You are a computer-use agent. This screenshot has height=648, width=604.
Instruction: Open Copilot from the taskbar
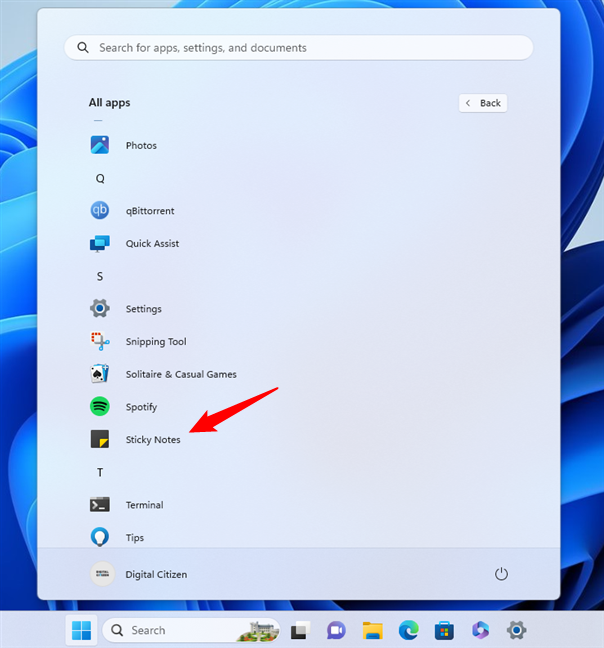point(480,630)
